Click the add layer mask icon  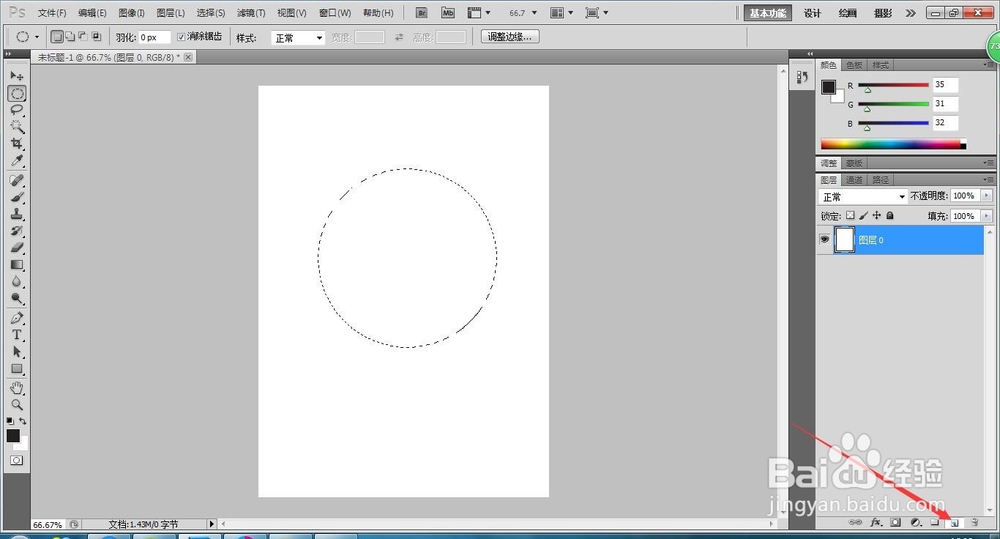tap(896, 522)
